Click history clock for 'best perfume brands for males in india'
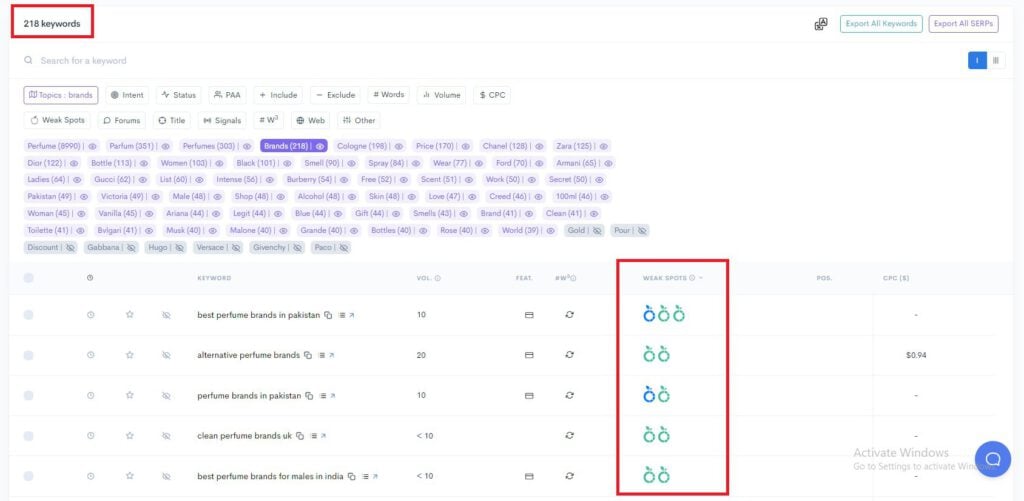The width and height of the screenshot is (1024, 501). point(91,476)
